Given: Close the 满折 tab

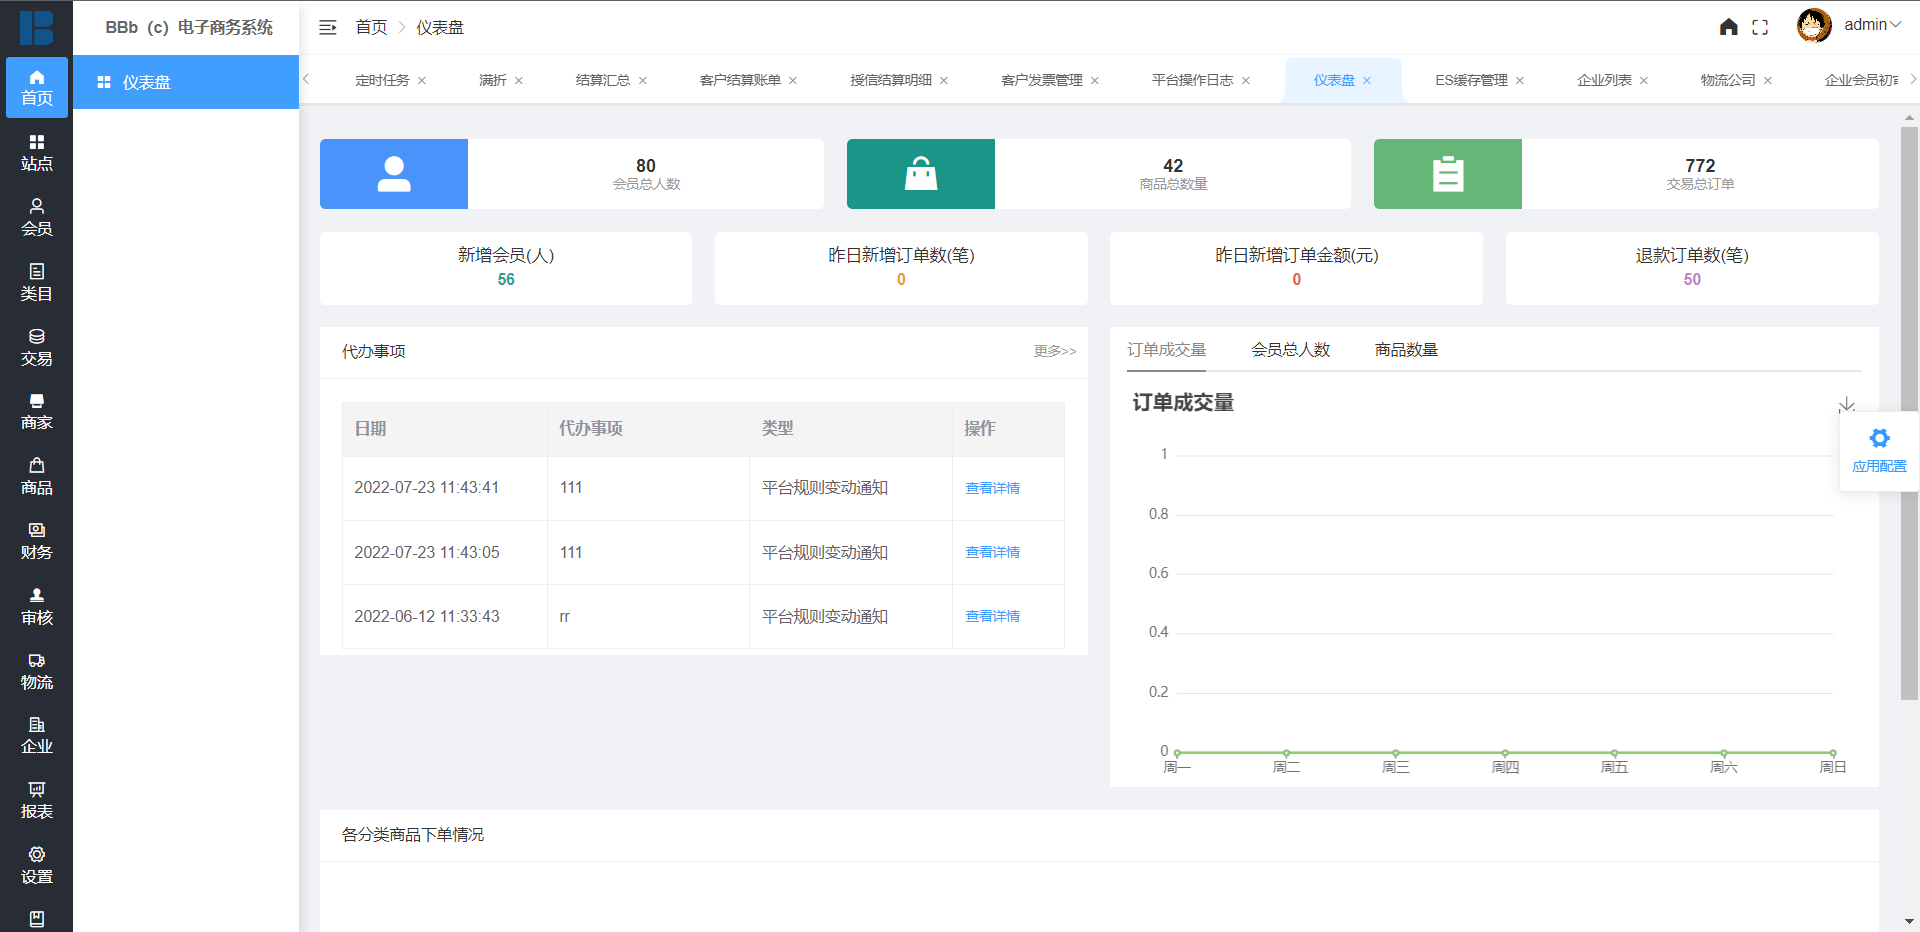Looking at the screenshot, I should pos(519,81).
